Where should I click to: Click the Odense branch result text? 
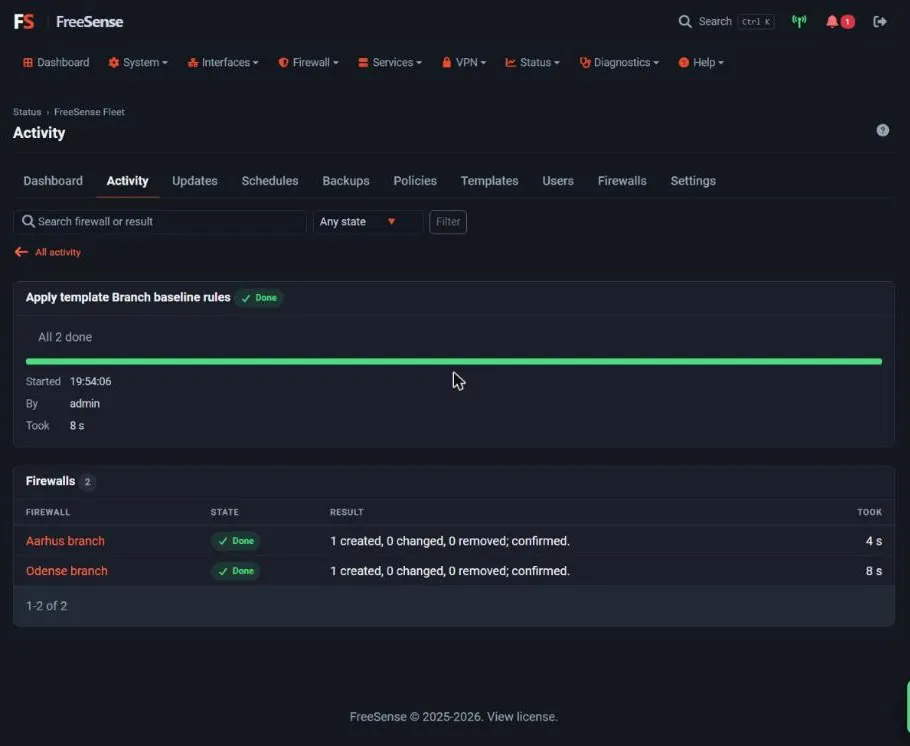[x=450, y=571]
